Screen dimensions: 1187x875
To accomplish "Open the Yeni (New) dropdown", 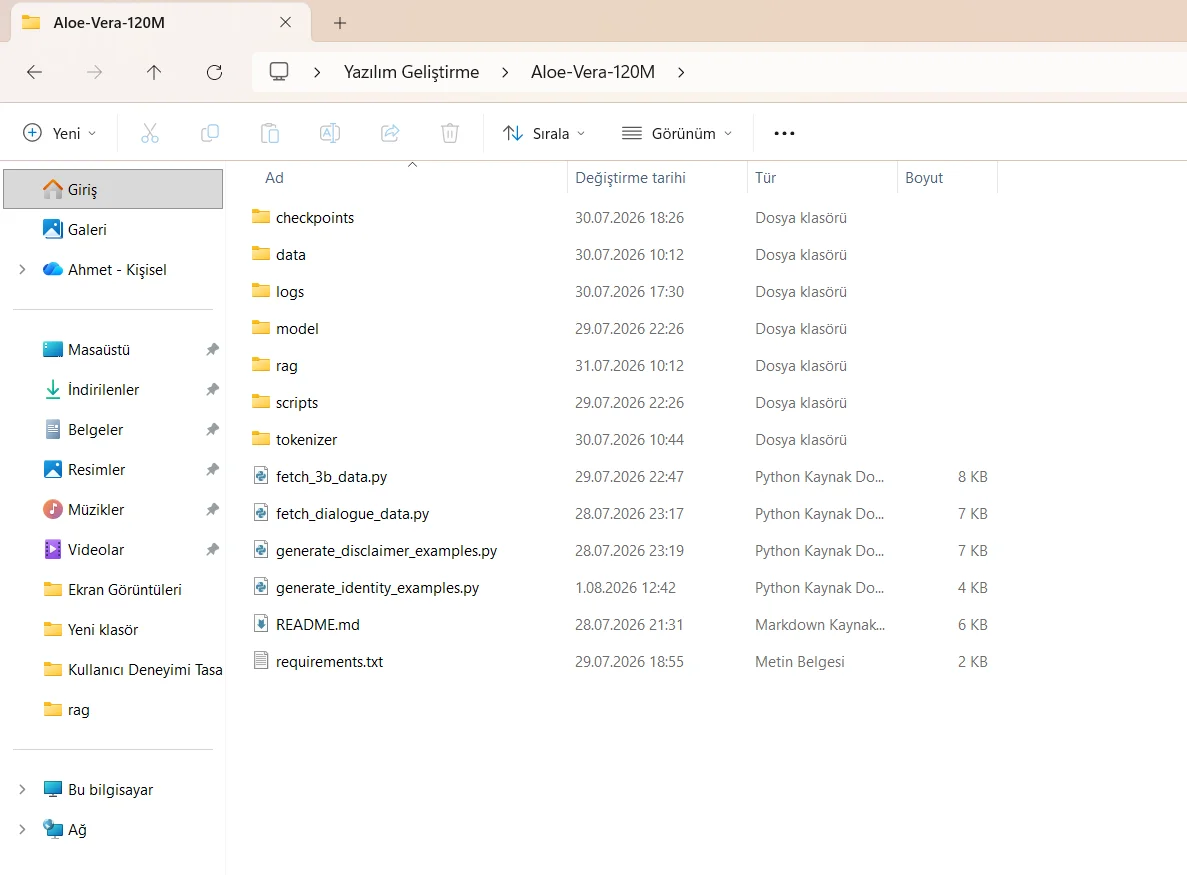I will [x=60, y=133].
